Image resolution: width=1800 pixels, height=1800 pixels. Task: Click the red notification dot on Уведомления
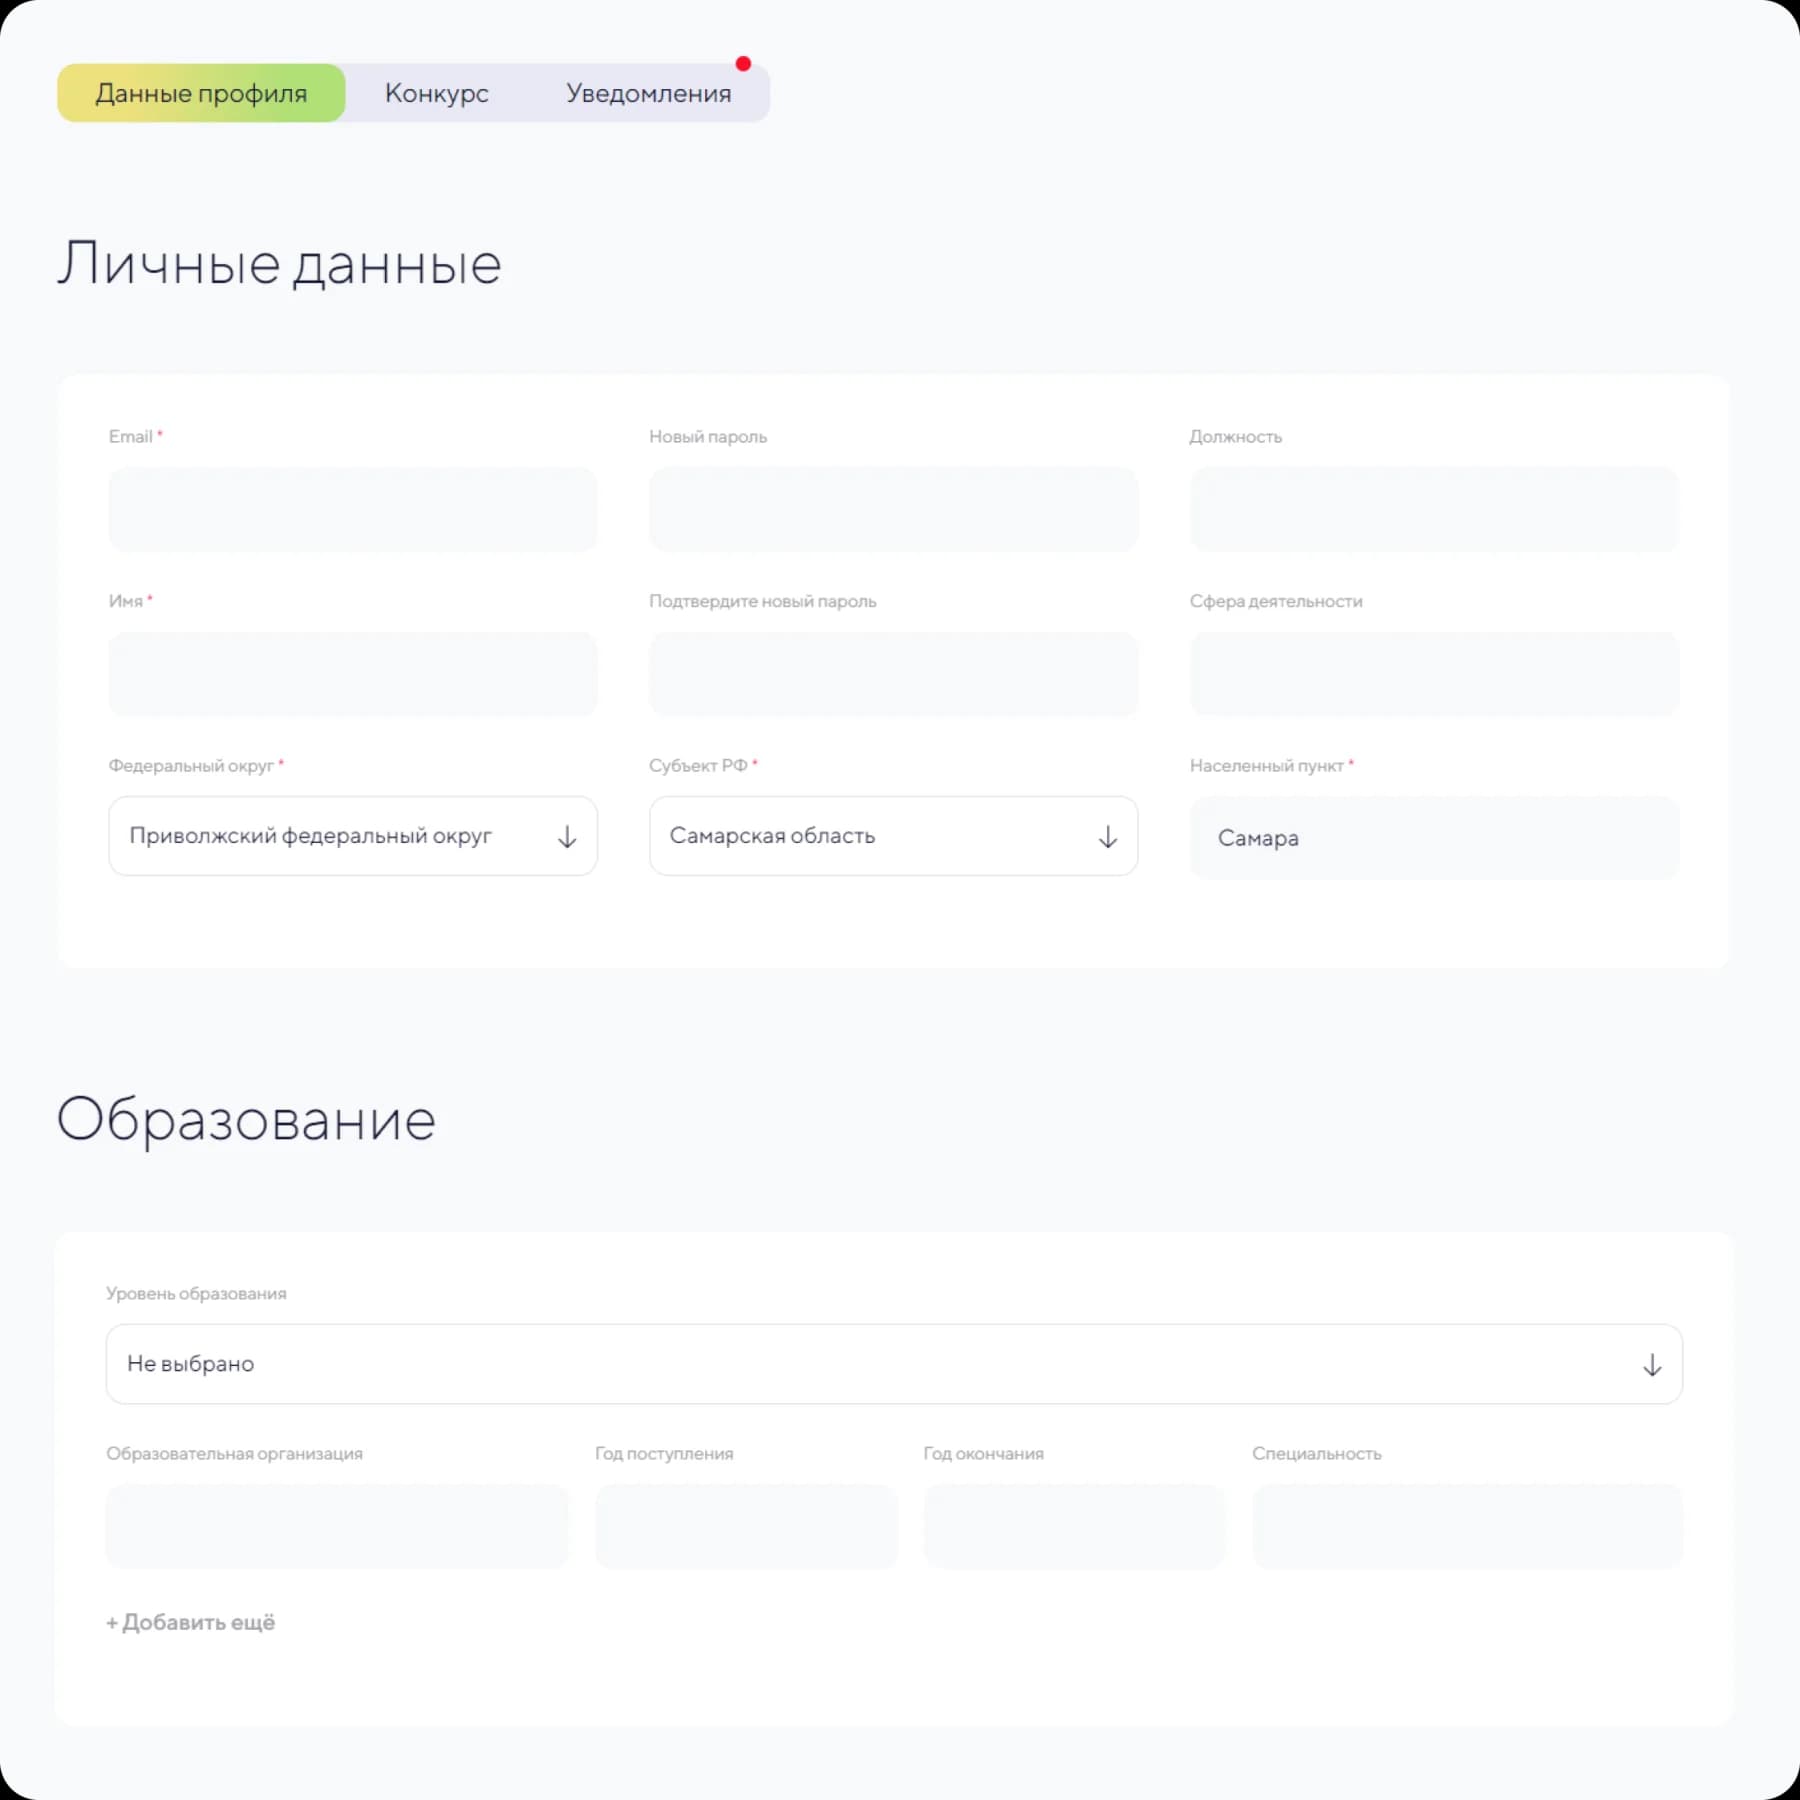pos(743,62)
